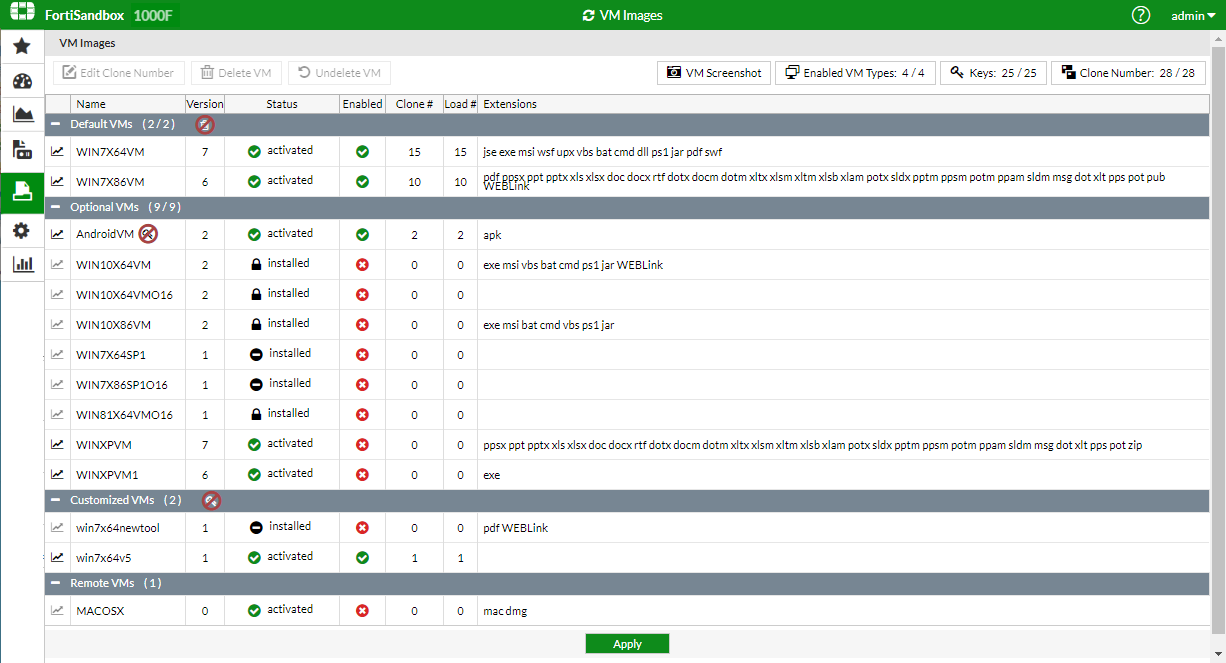The width and height of the screenshot is (1226, 663).
Task: Select the WIN7X86SP1O16 name
Action: coord(122,385)
